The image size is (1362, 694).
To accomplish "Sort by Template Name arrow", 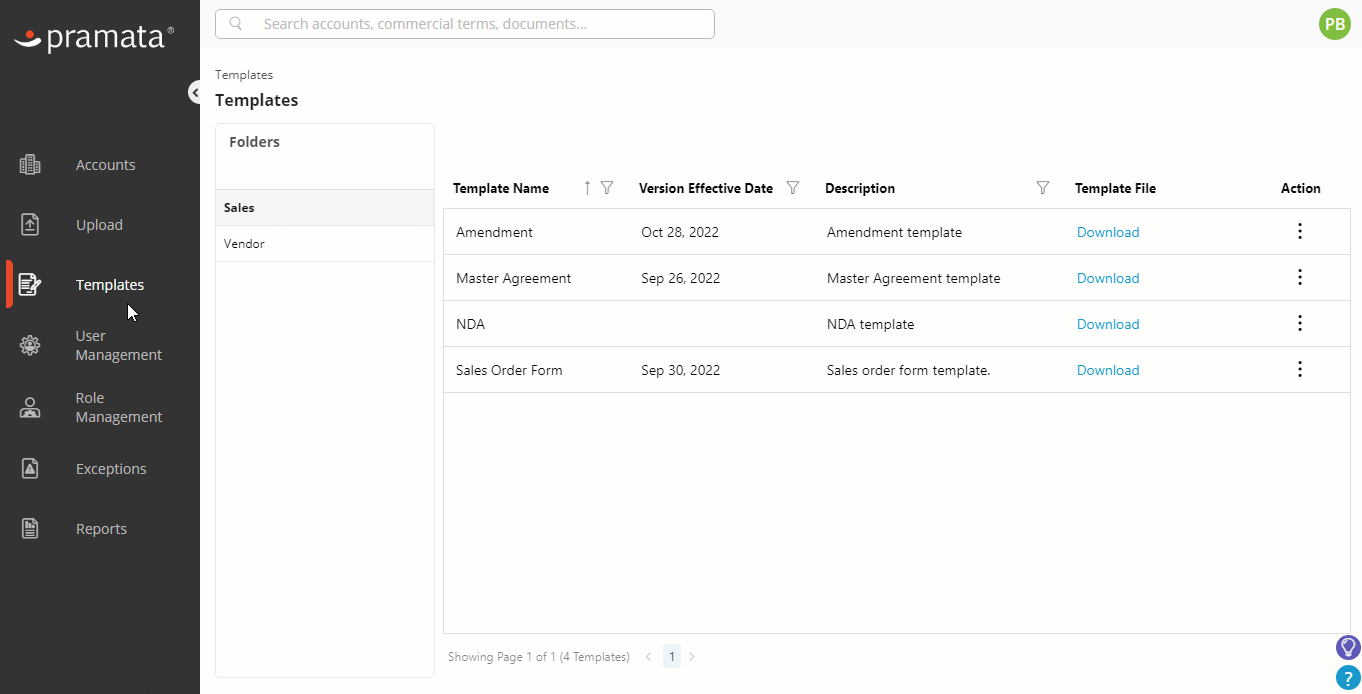I will 587,188.
